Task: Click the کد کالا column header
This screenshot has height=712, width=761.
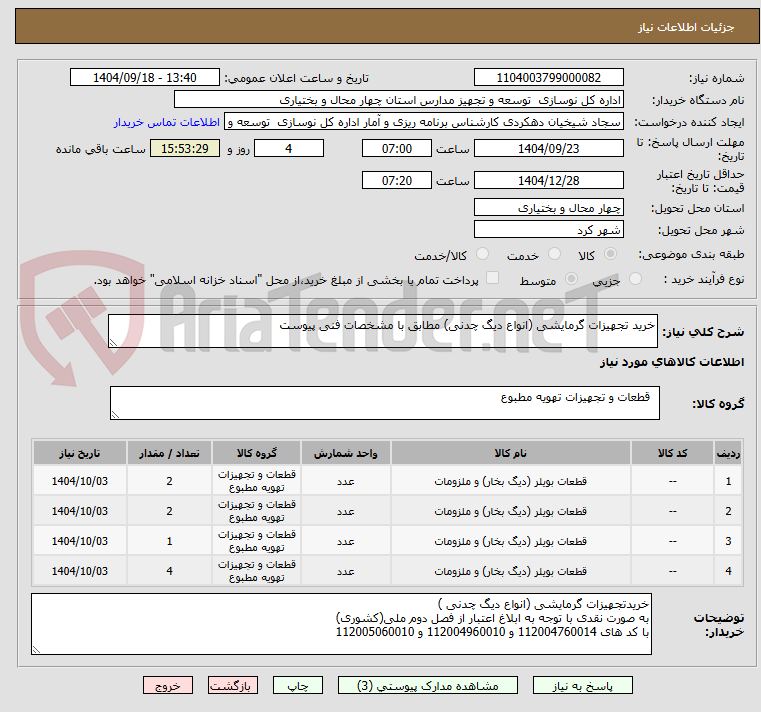Action: pos(672,453)
